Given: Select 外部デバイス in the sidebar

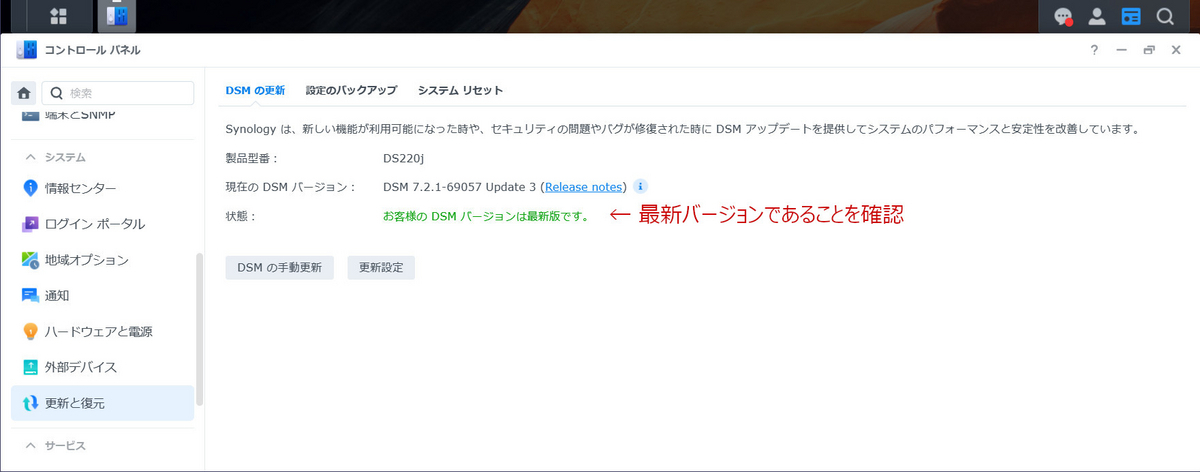Looking at the screenshot, I should click(x=102, y=367).
